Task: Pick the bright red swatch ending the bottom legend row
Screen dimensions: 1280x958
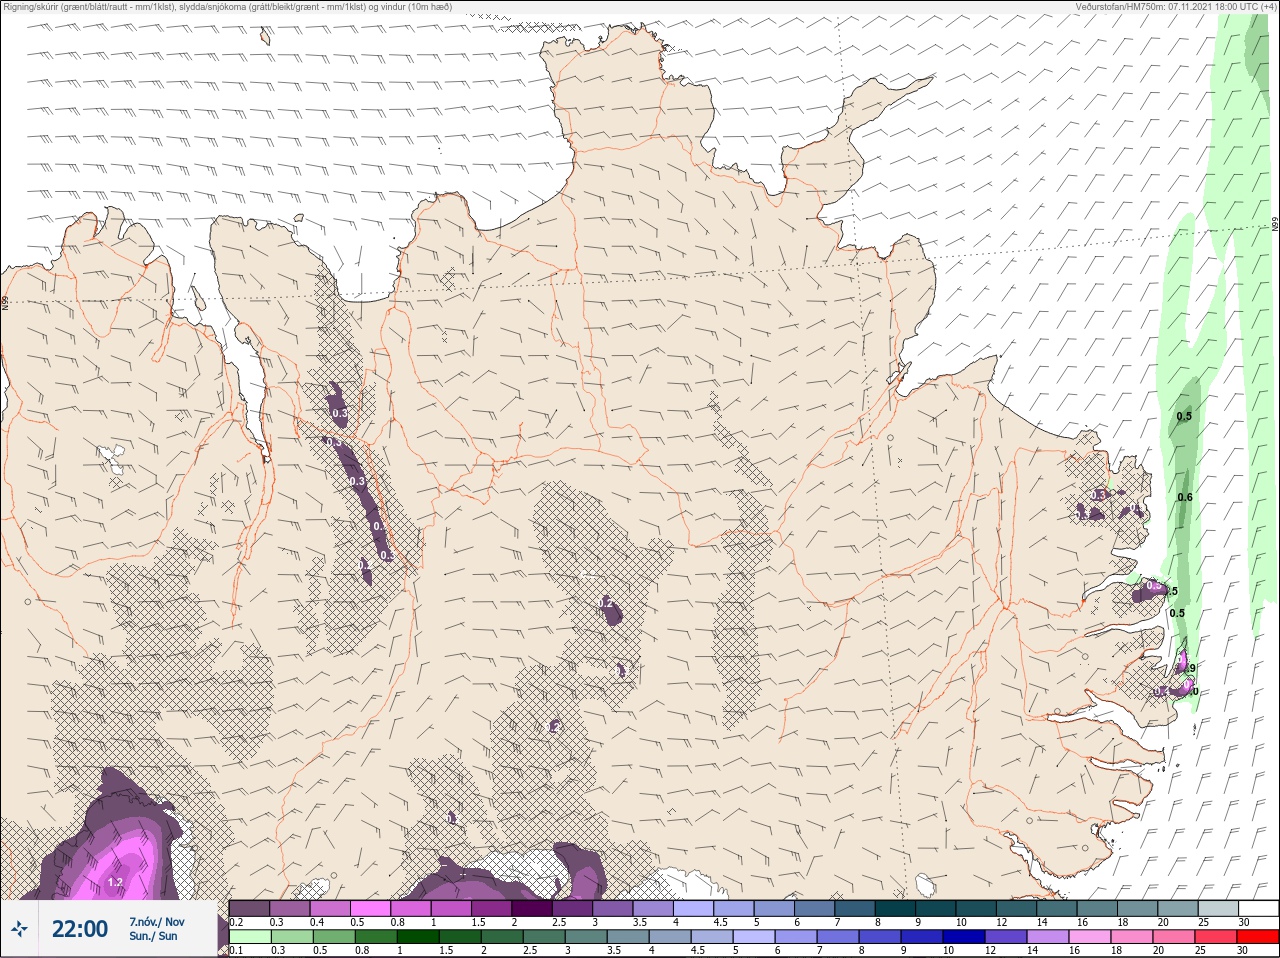Action: pyautogui.click(x=1258, y=936)
